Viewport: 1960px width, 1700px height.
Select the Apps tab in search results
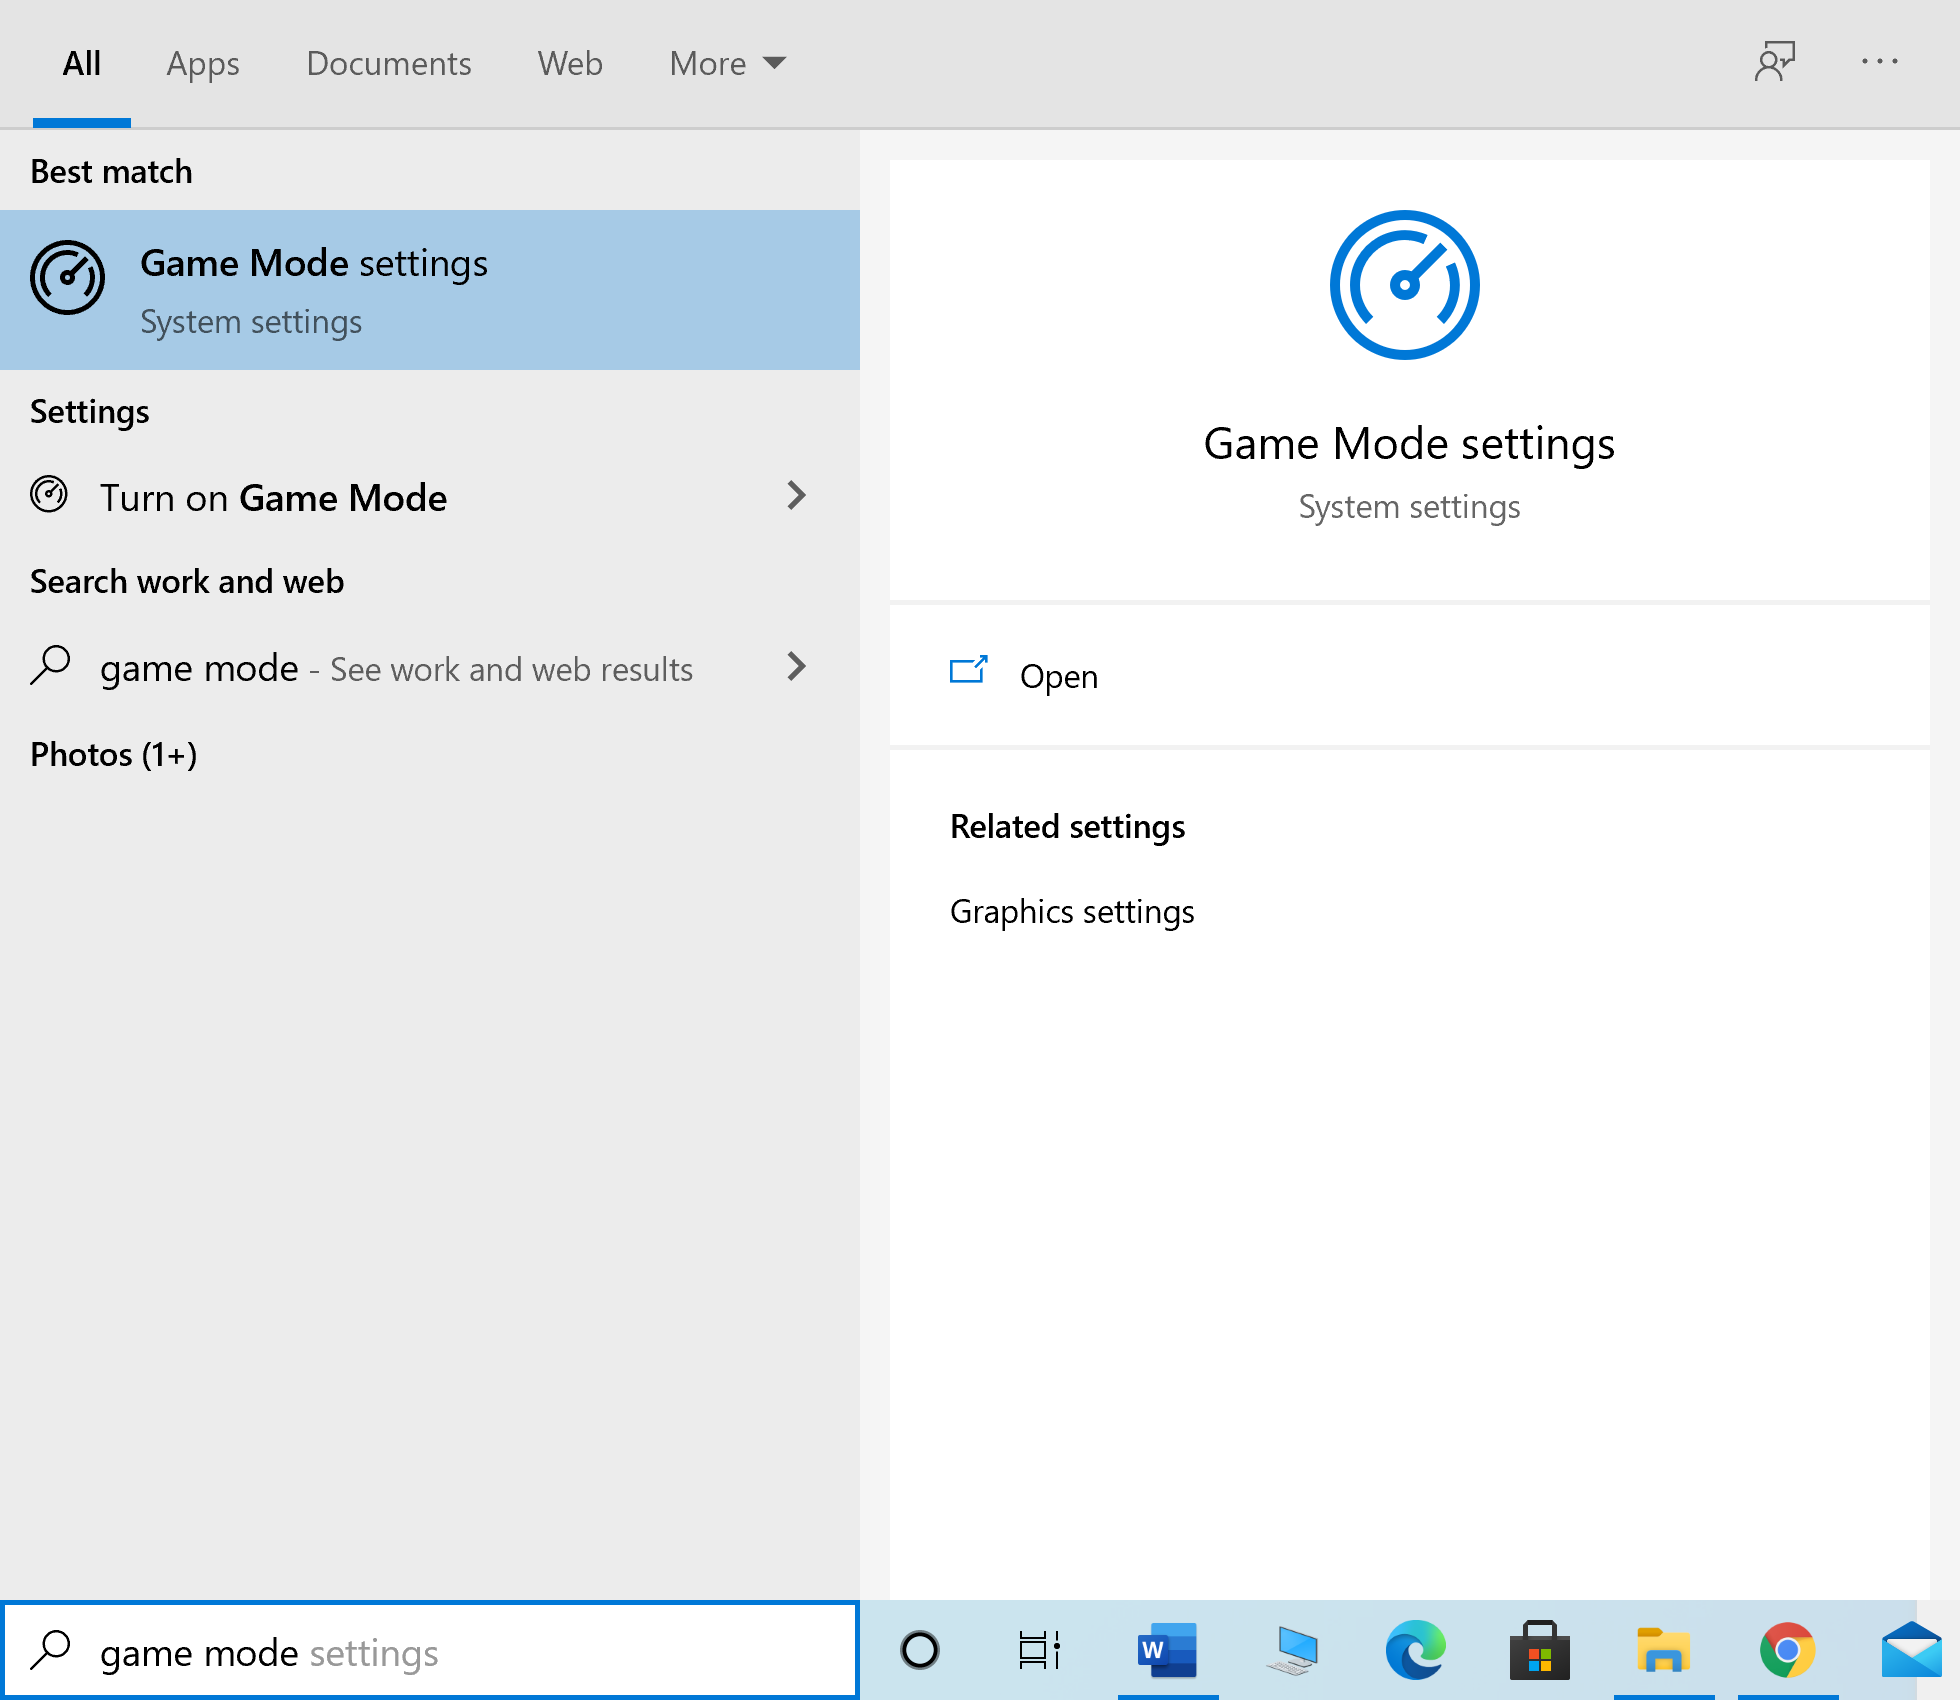click(202, 63)
